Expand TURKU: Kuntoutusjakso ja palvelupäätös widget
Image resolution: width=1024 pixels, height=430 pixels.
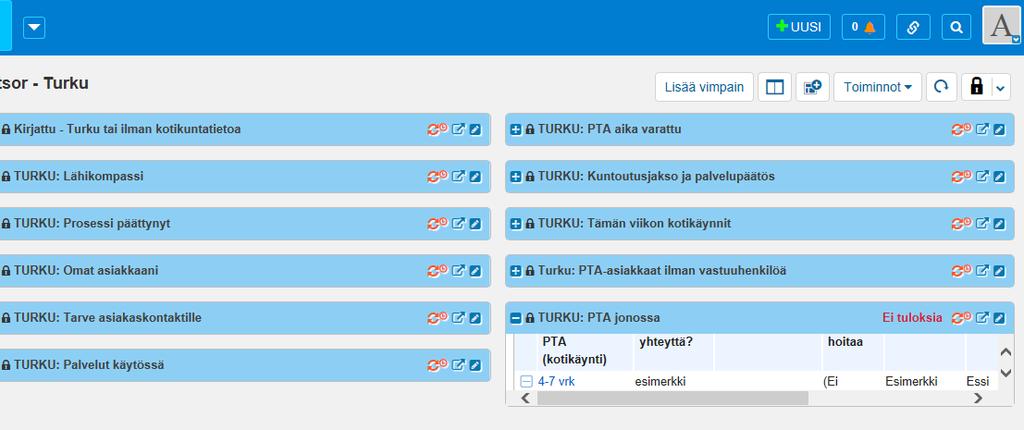pos(516,176)
